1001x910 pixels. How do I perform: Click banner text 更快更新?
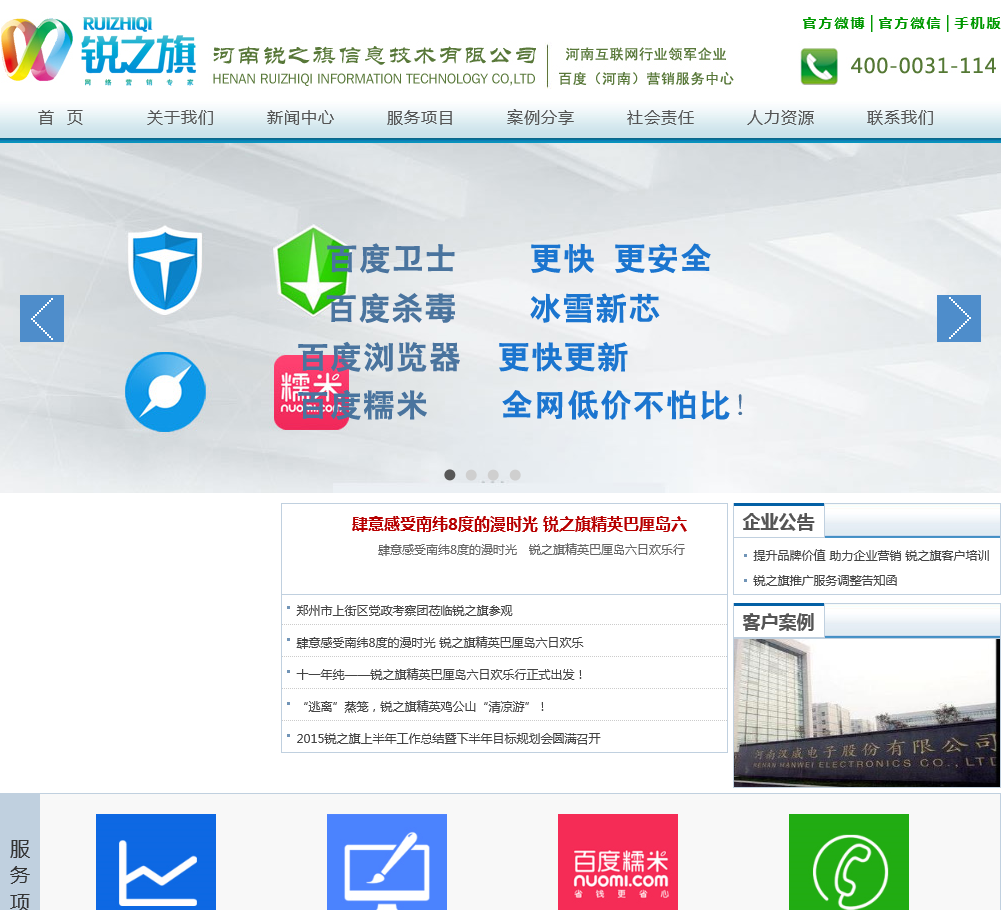[563, 357]
